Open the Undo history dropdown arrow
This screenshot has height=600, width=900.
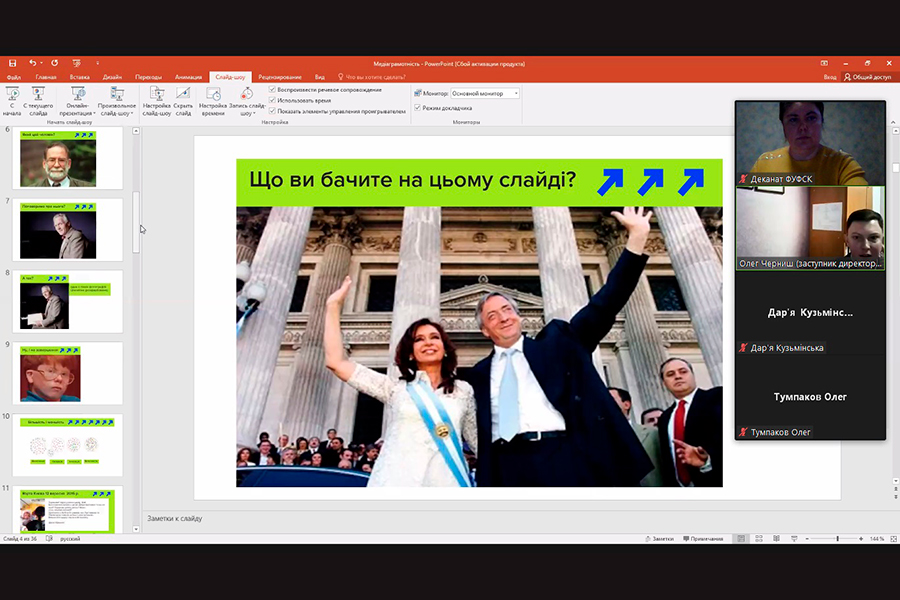(x=41, y=63)
